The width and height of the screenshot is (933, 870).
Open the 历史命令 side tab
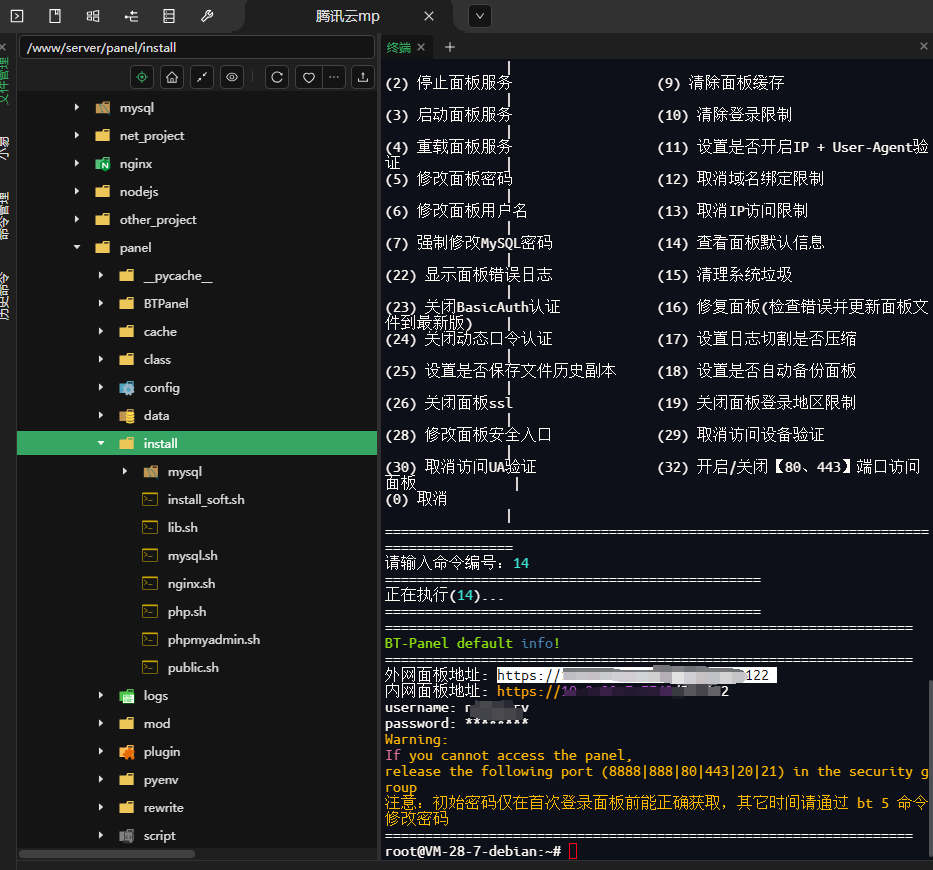point(5,296)
